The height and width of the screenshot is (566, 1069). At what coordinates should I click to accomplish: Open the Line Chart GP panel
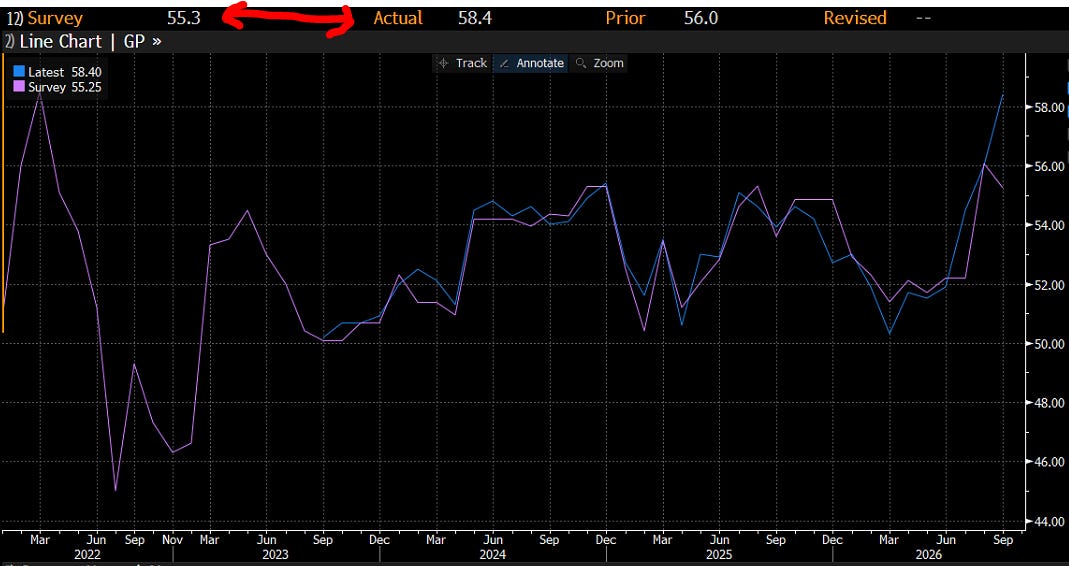click(83, 41)
